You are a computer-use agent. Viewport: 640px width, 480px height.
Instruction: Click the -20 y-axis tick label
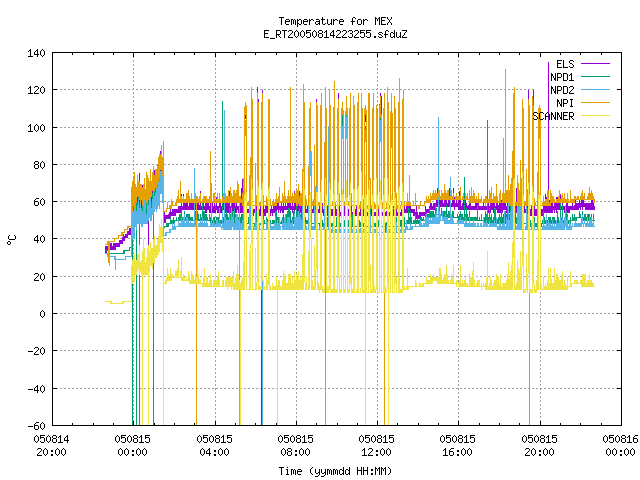[36, 351]
